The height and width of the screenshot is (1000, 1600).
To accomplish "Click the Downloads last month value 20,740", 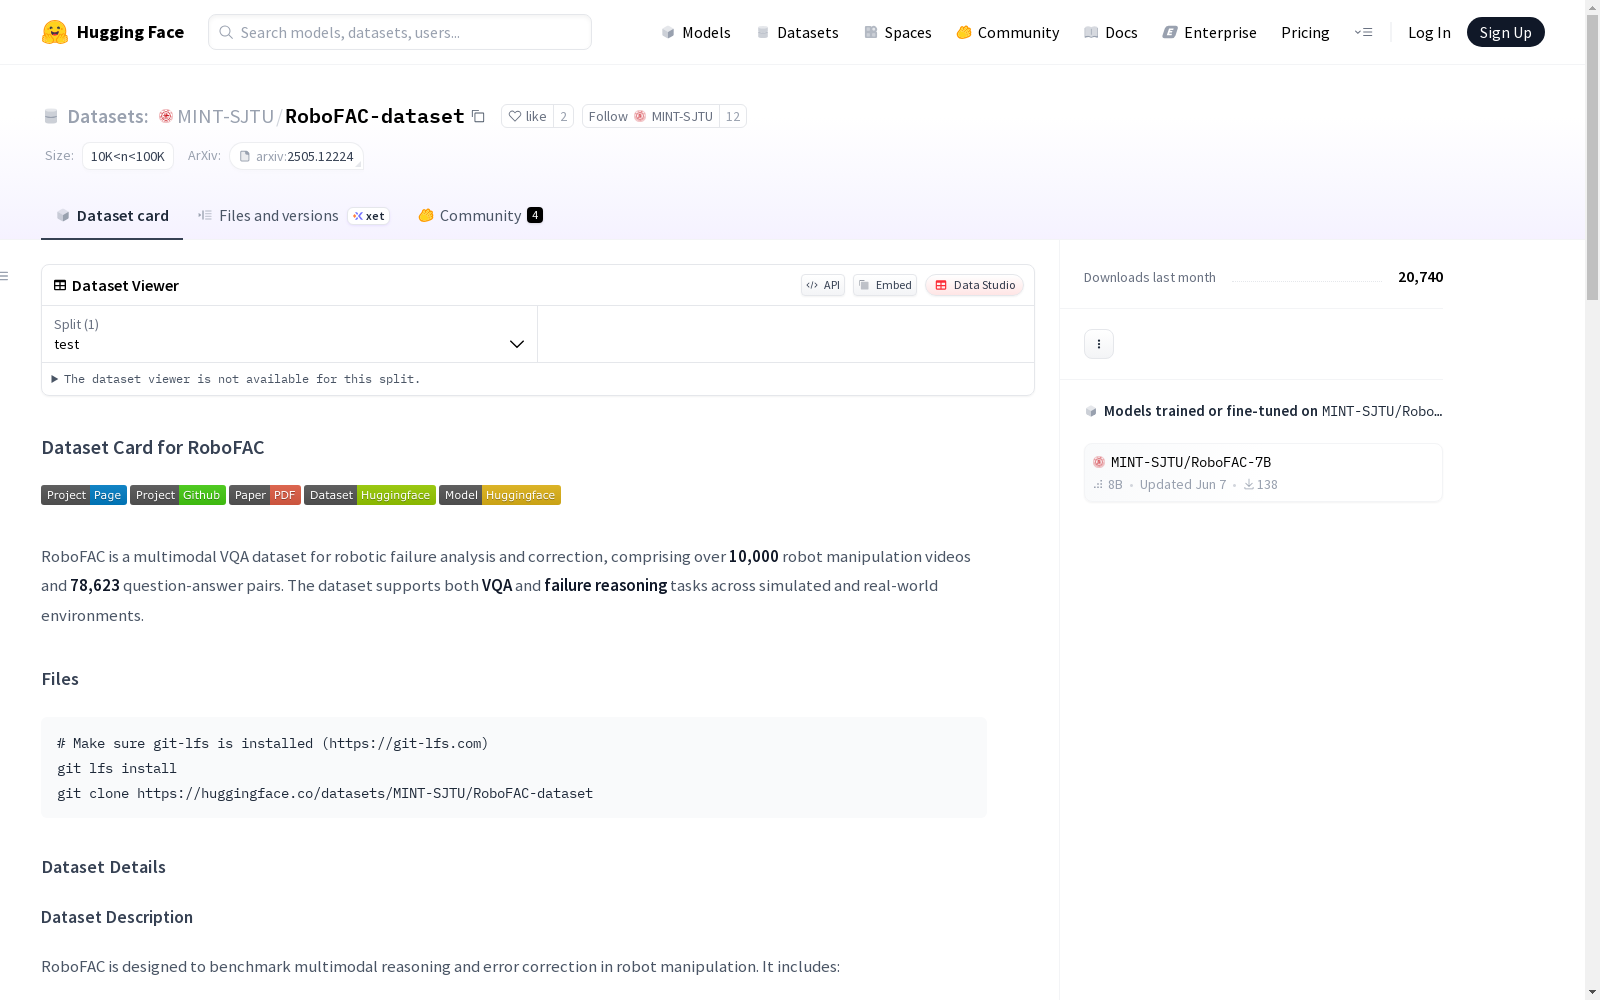I will (x=1420, y=277).
